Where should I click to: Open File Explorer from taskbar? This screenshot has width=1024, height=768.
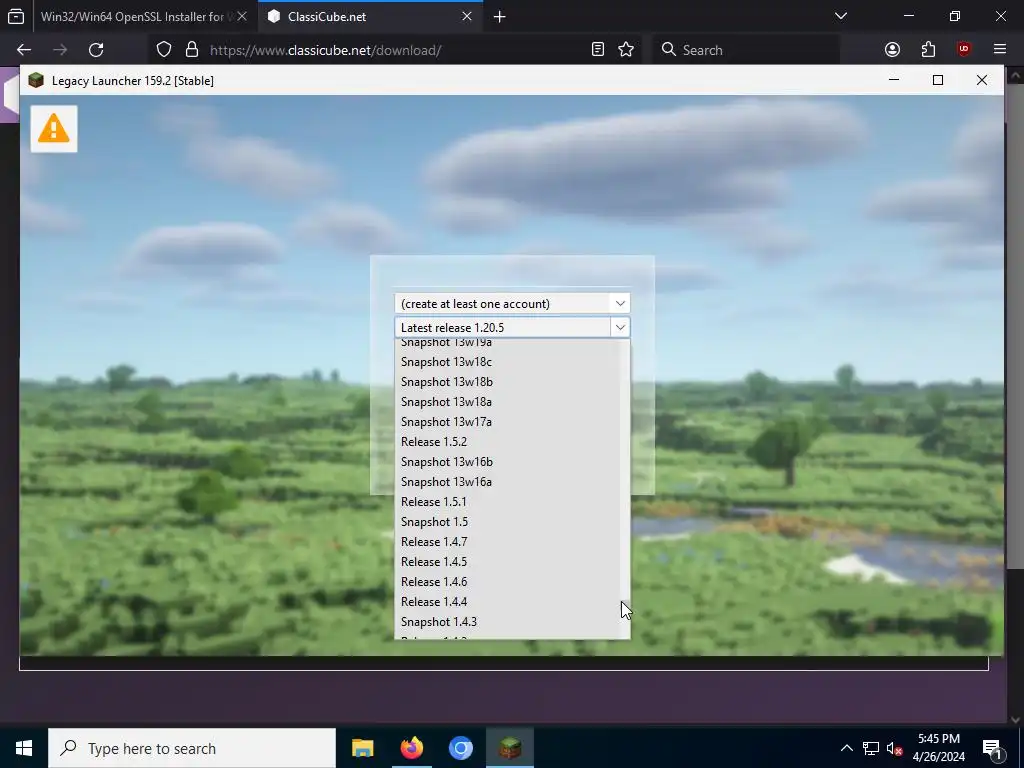pos(362,748)
